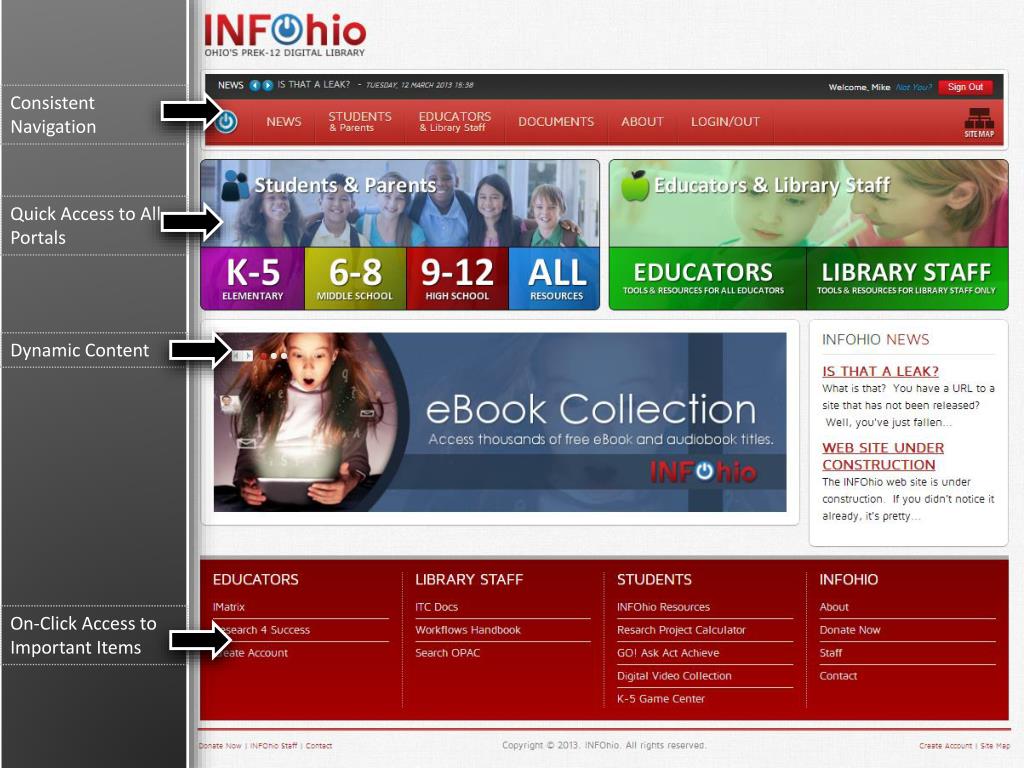The image size is (1024, 768).
Task: Click Create Account under Educators
Action: [x=250, y=652]
